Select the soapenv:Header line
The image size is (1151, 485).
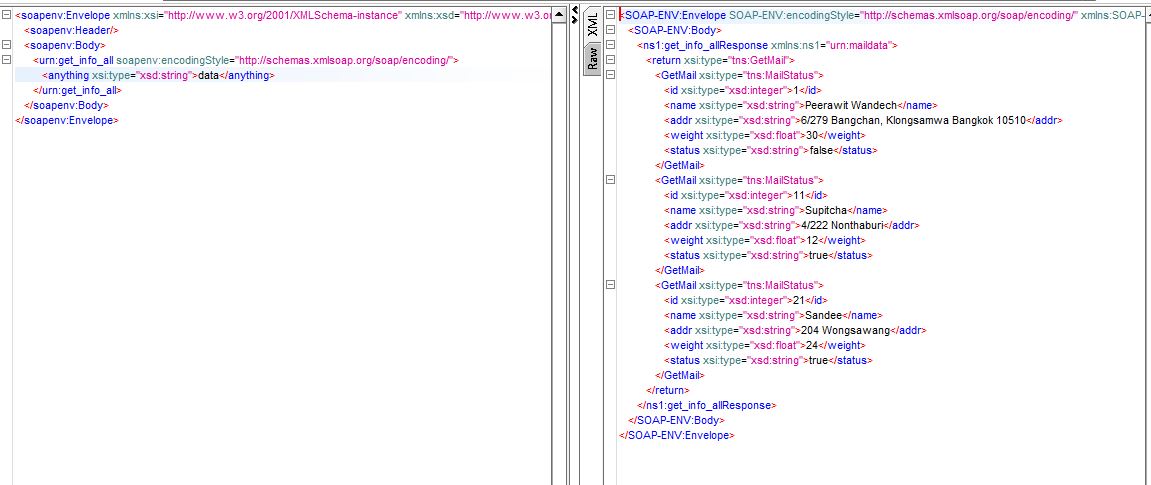click(71, 30)
